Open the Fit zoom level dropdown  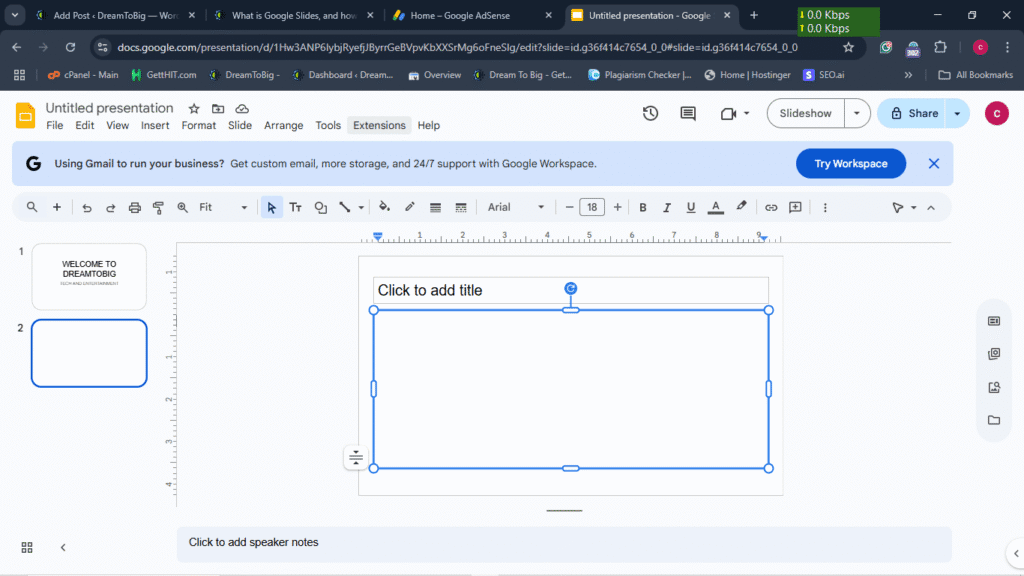pyautogui.click(x=223, y=208)
